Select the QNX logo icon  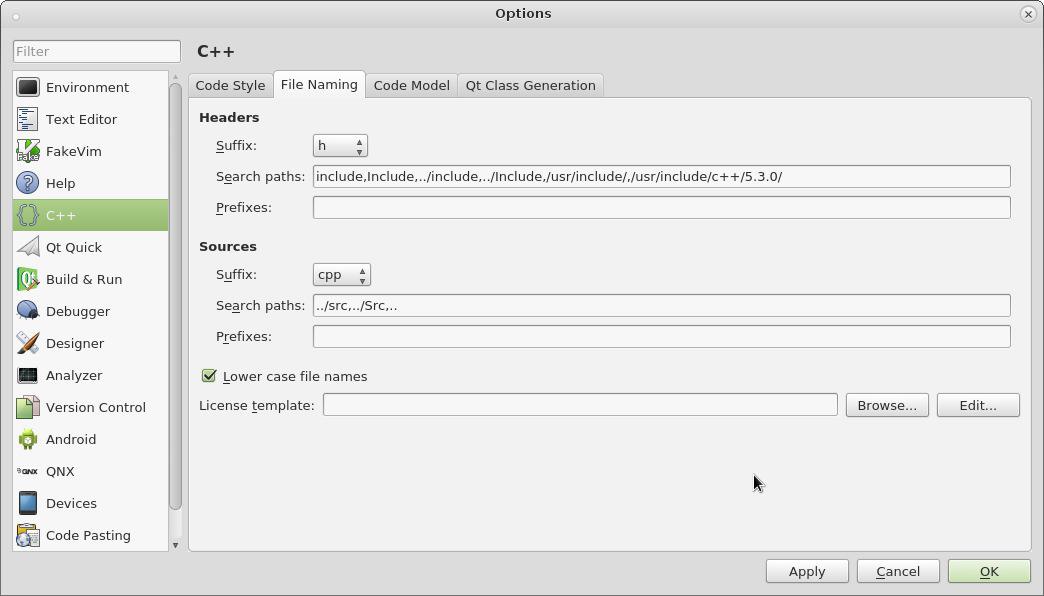pyautogui.click(x=28, y=471)
